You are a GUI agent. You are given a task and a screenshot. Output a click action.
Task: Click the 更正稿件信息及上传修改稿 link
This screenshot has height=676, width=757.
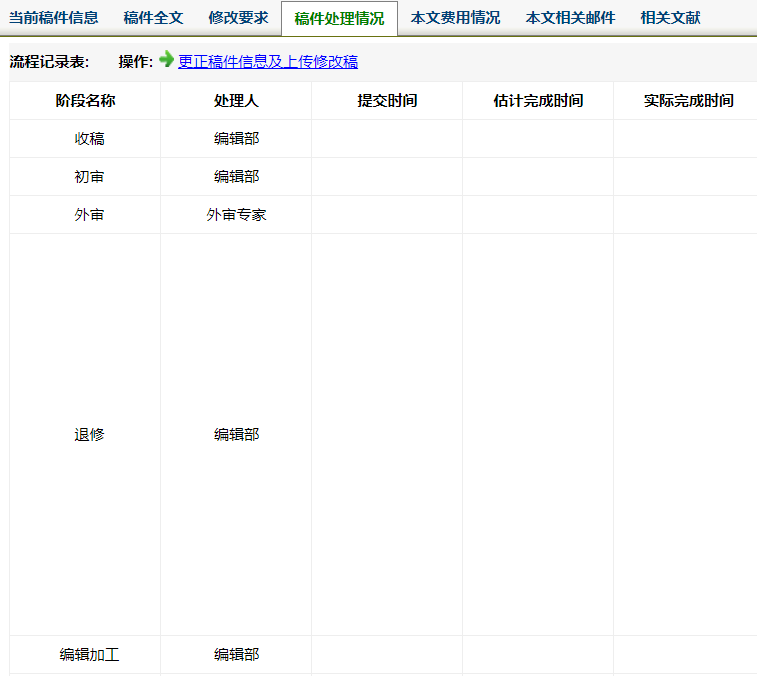click(x=268, y=61)
